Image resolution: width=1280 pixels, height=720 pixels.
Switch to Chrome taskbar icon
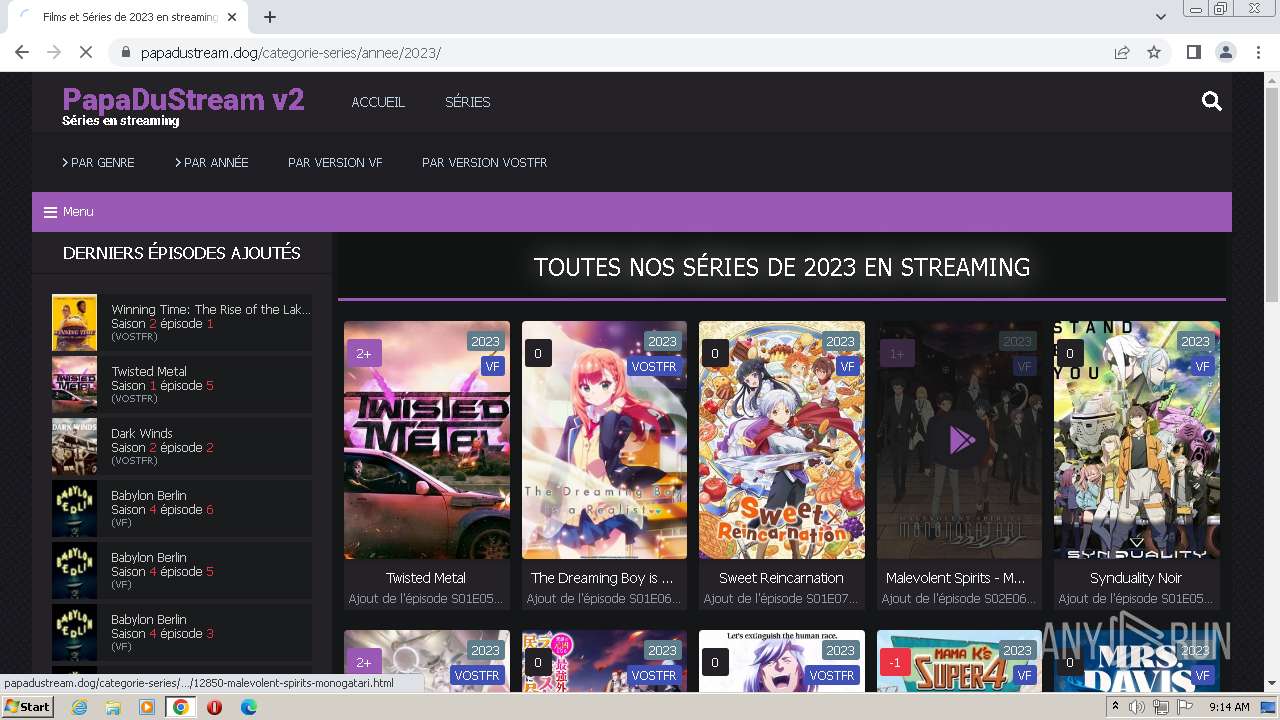click(x=181, y=707)
